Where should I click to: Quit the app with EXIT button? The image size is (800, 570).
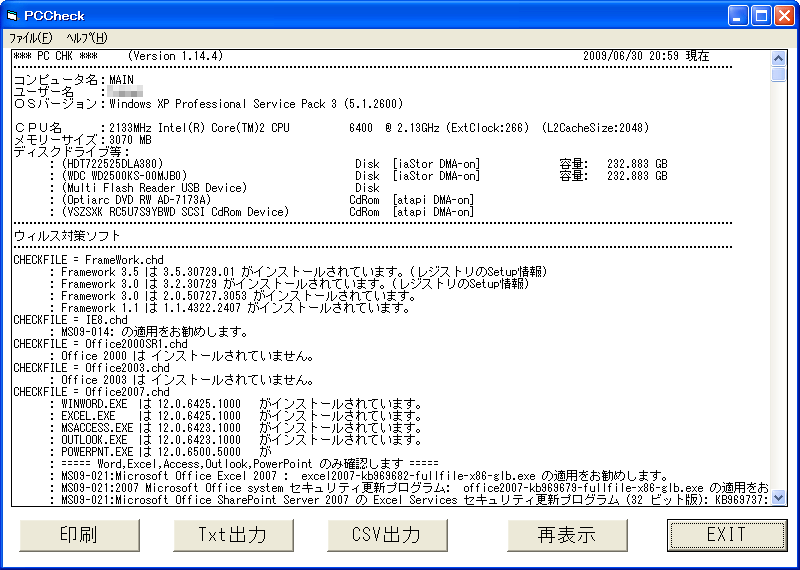[x=727, y=535]
